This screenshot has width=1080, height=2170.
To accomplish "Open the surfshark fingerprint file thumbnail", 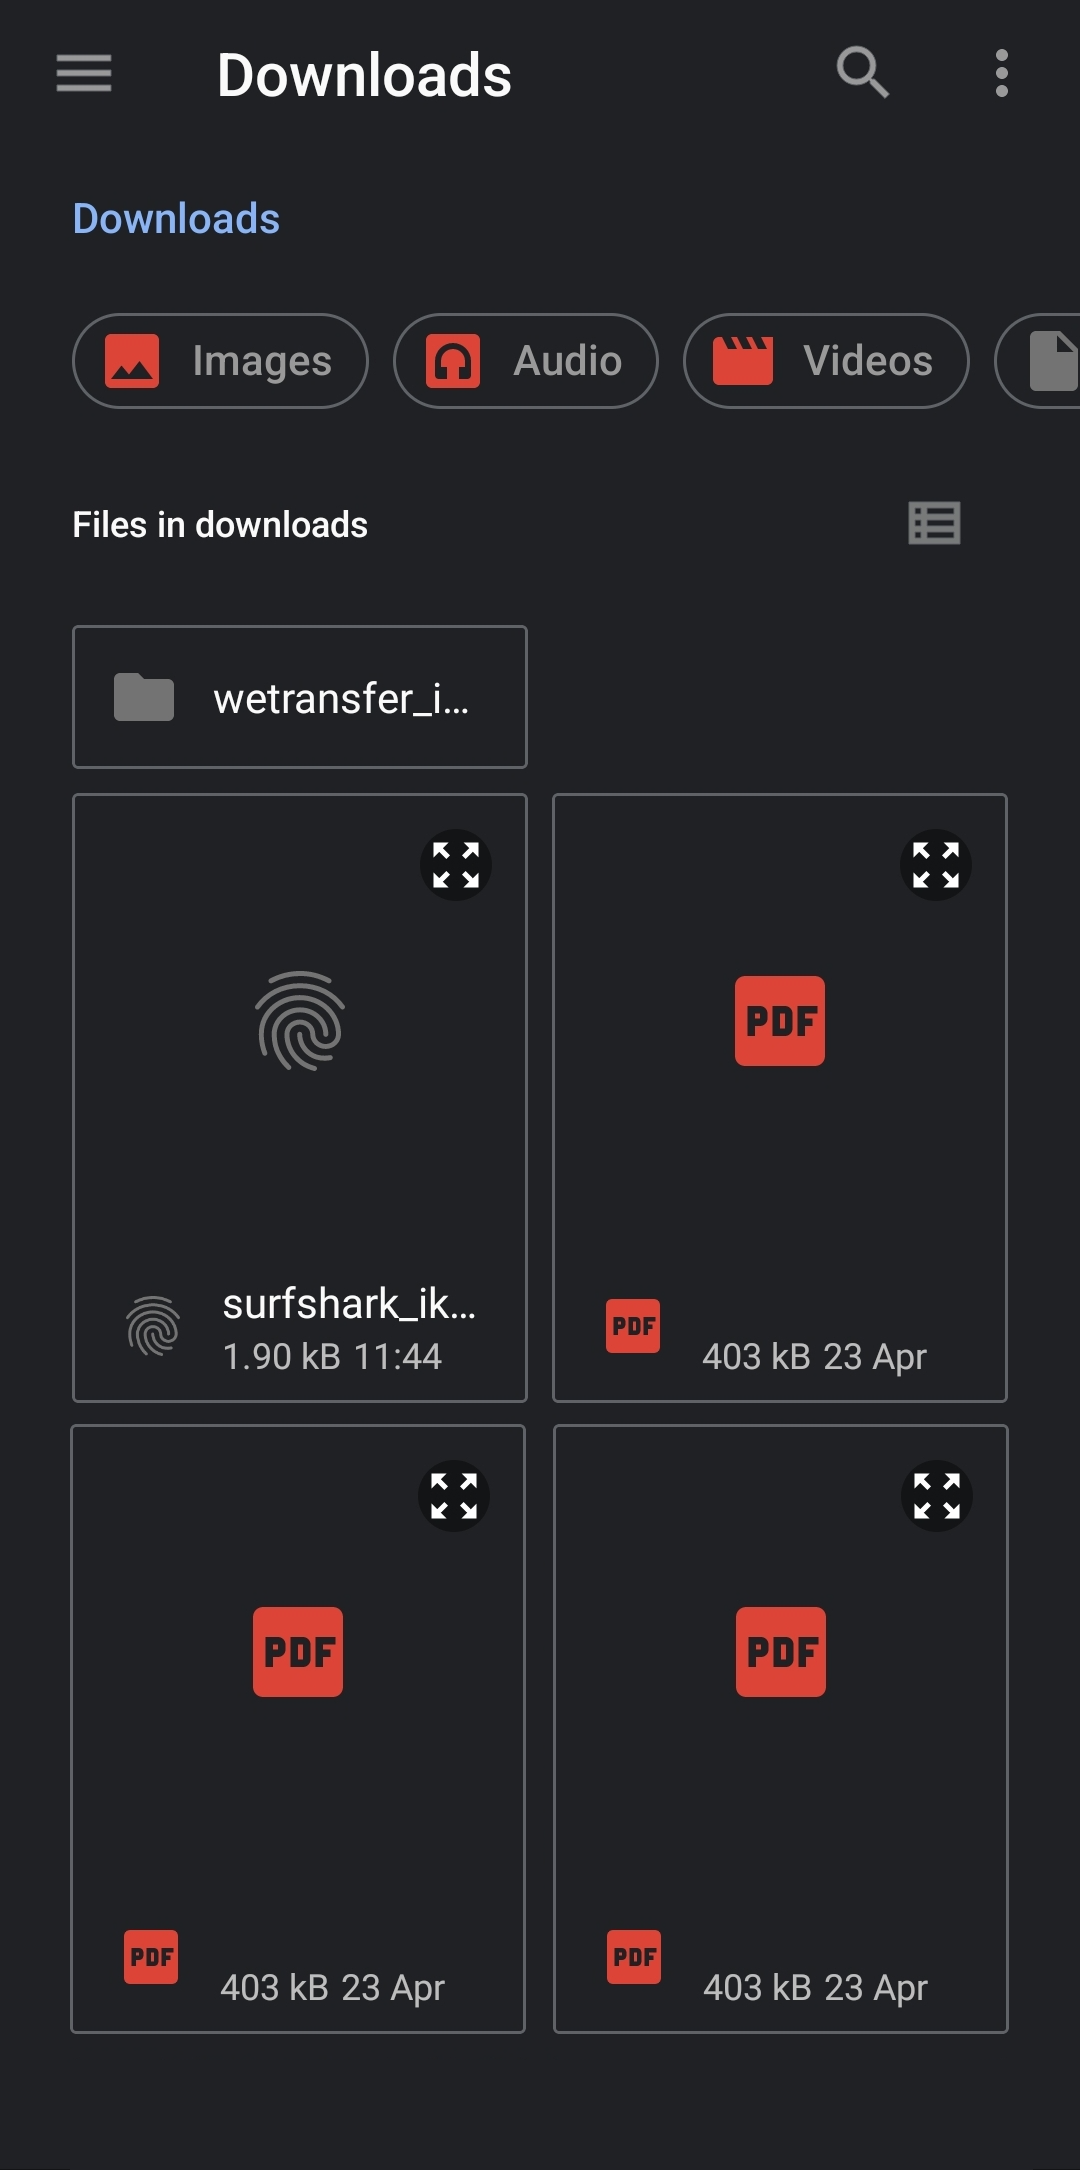I will [x=300, y=1021].
